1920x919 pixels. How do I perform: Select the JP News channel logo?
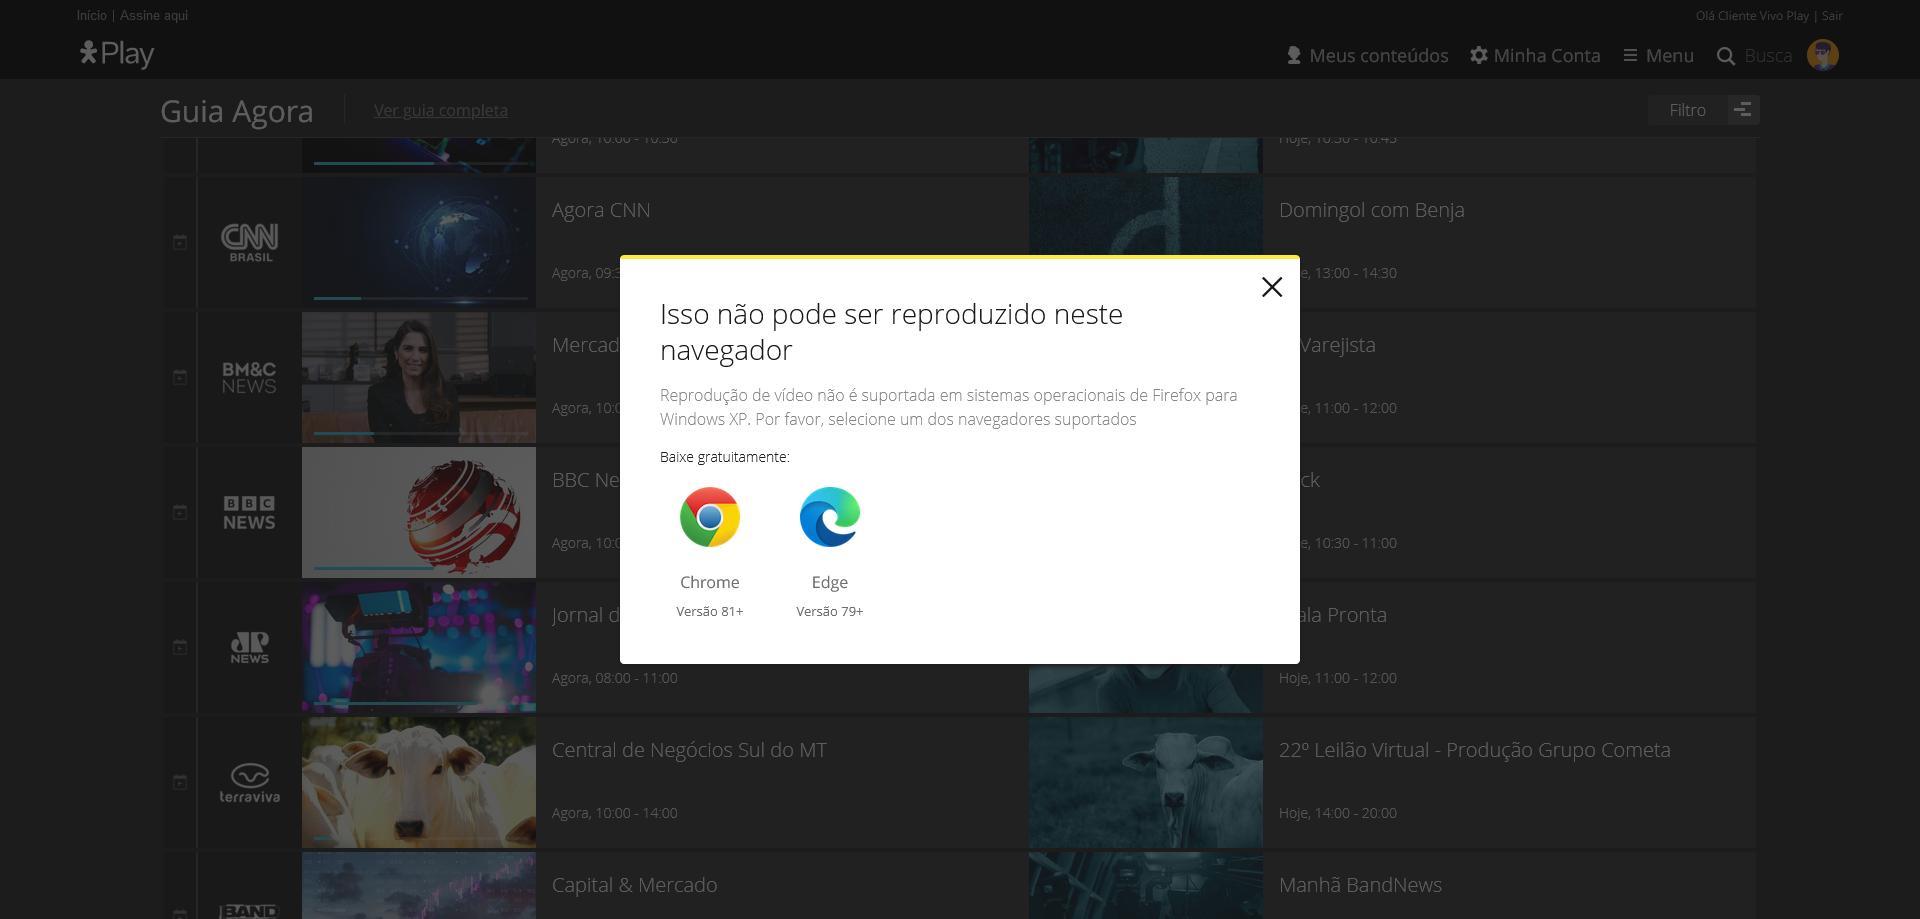coord(249,647)
